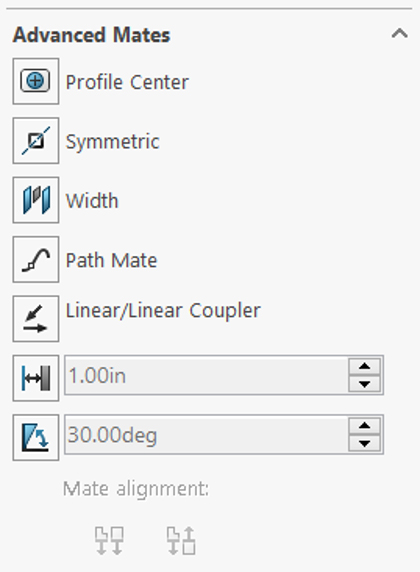Activate the Width mate icon
Image resolution: width=420 pixels, height=572 pixels.
coord(36,200)
